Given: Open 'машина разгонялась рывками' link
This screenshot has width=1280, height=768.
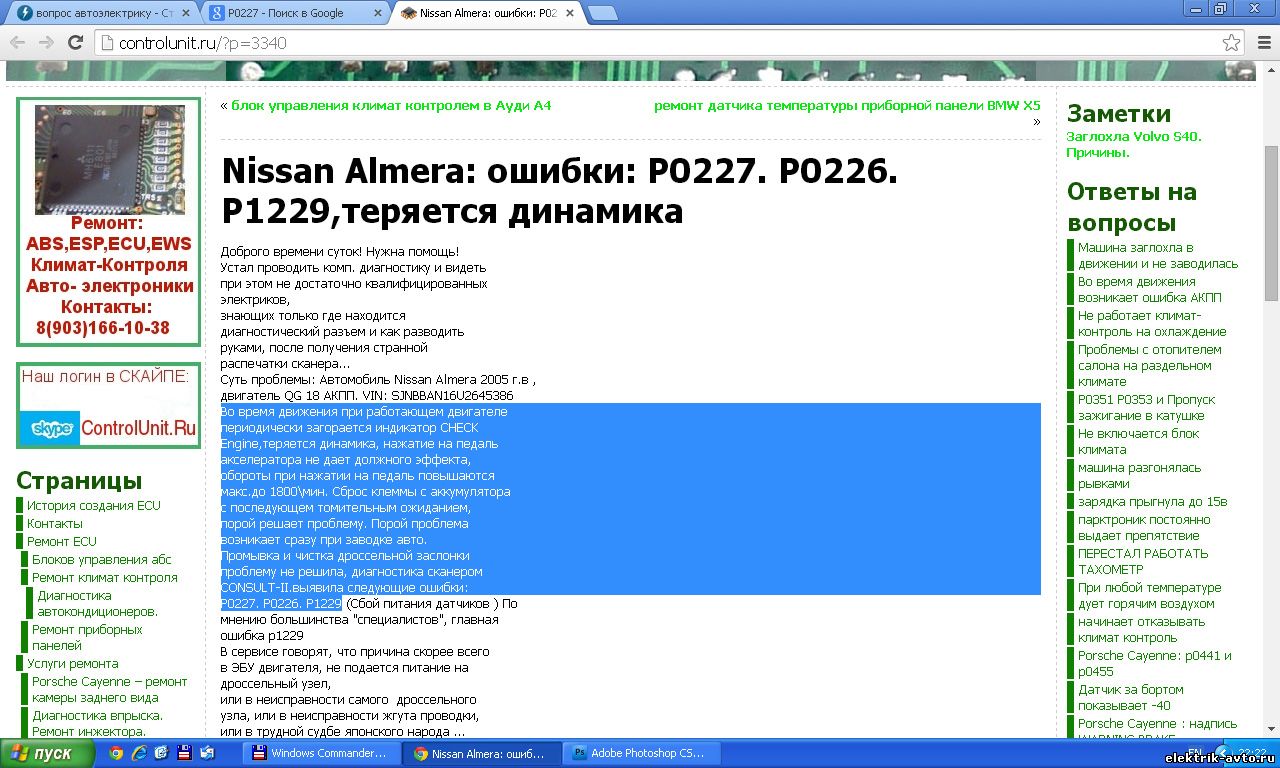Looking at the screenshot, I should [1140, 475].
